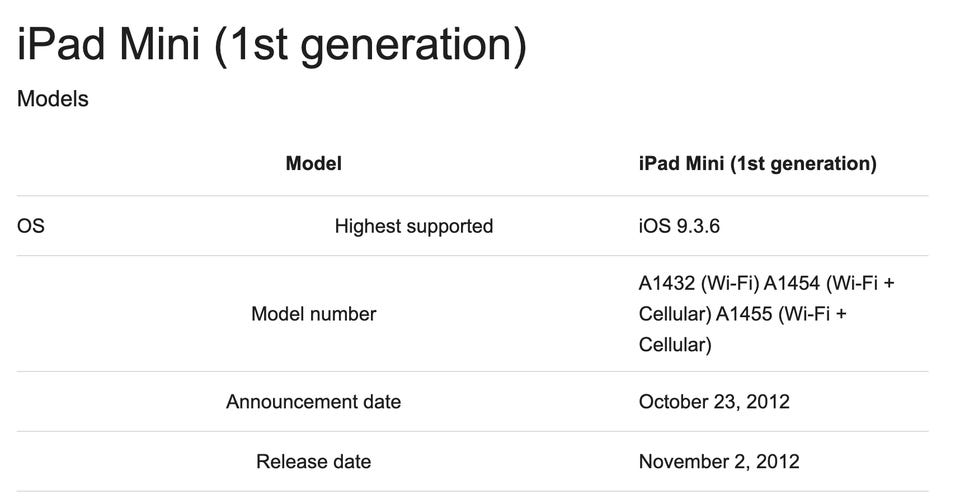Click the Announcement date label

pyautogui.click(x=313, y=402)
